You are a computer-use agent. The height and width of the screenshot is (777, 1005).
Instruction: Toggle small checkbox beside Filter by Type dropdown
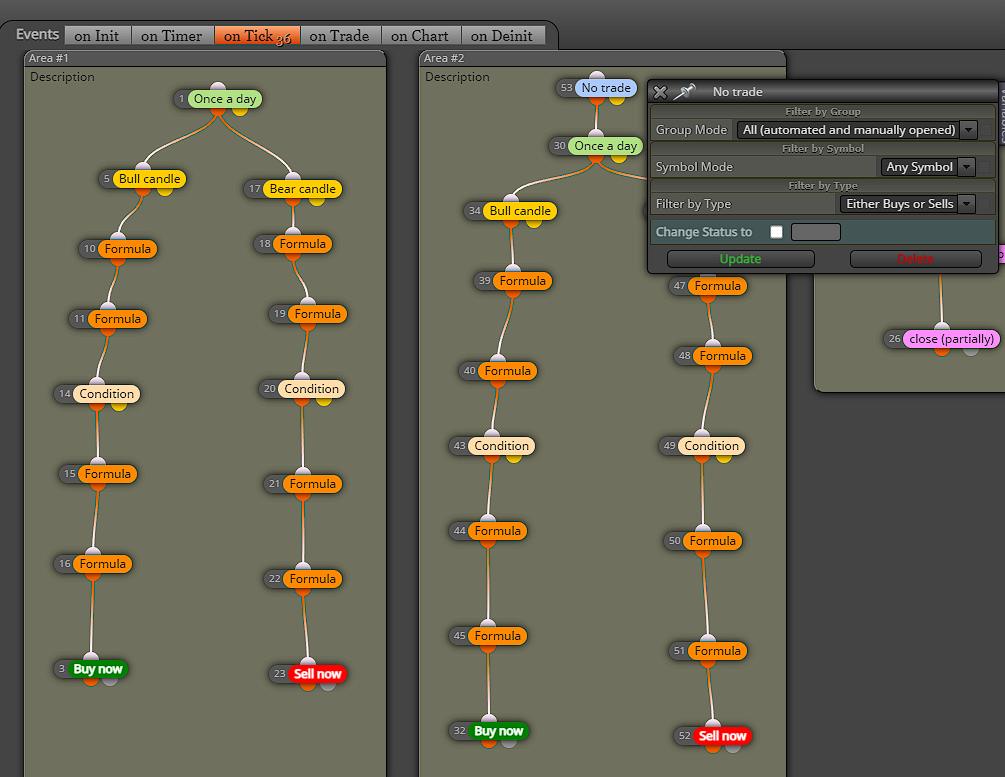(x=984, y=205)
